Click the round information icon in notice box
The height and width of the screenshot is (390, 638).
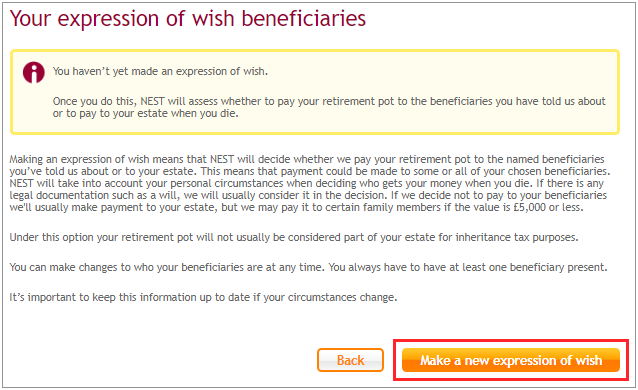(x=34, y=73)
